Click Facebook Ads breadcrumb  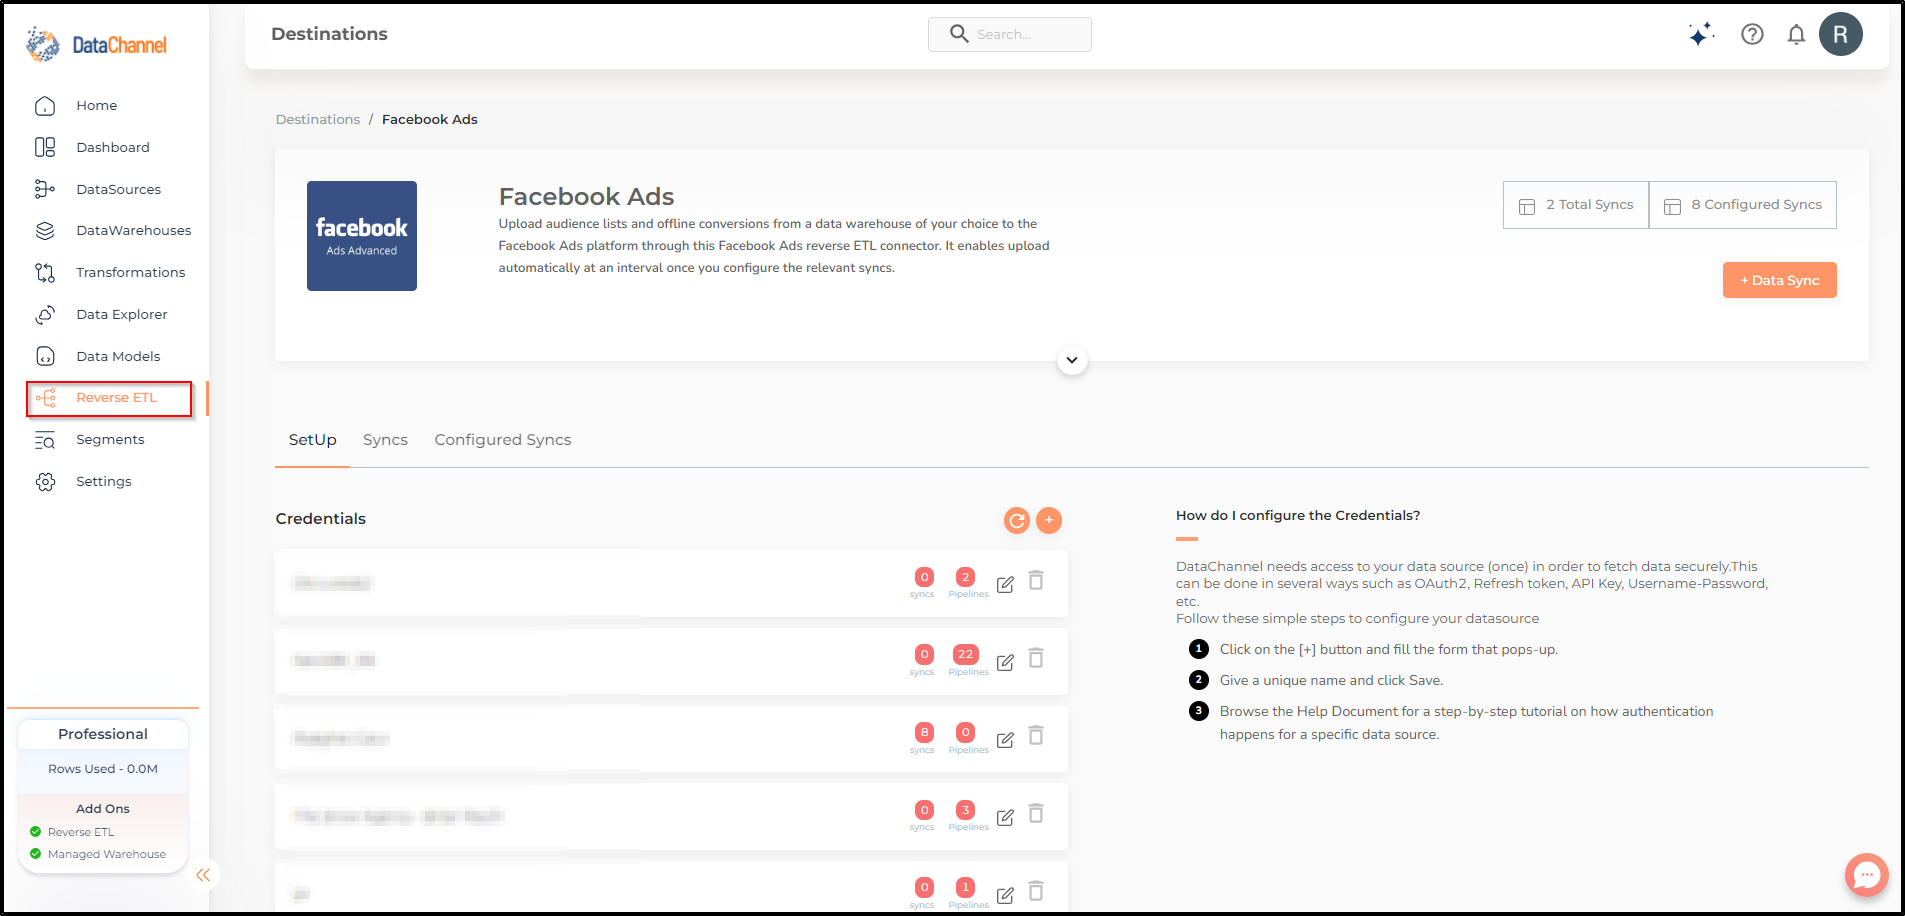430,119
